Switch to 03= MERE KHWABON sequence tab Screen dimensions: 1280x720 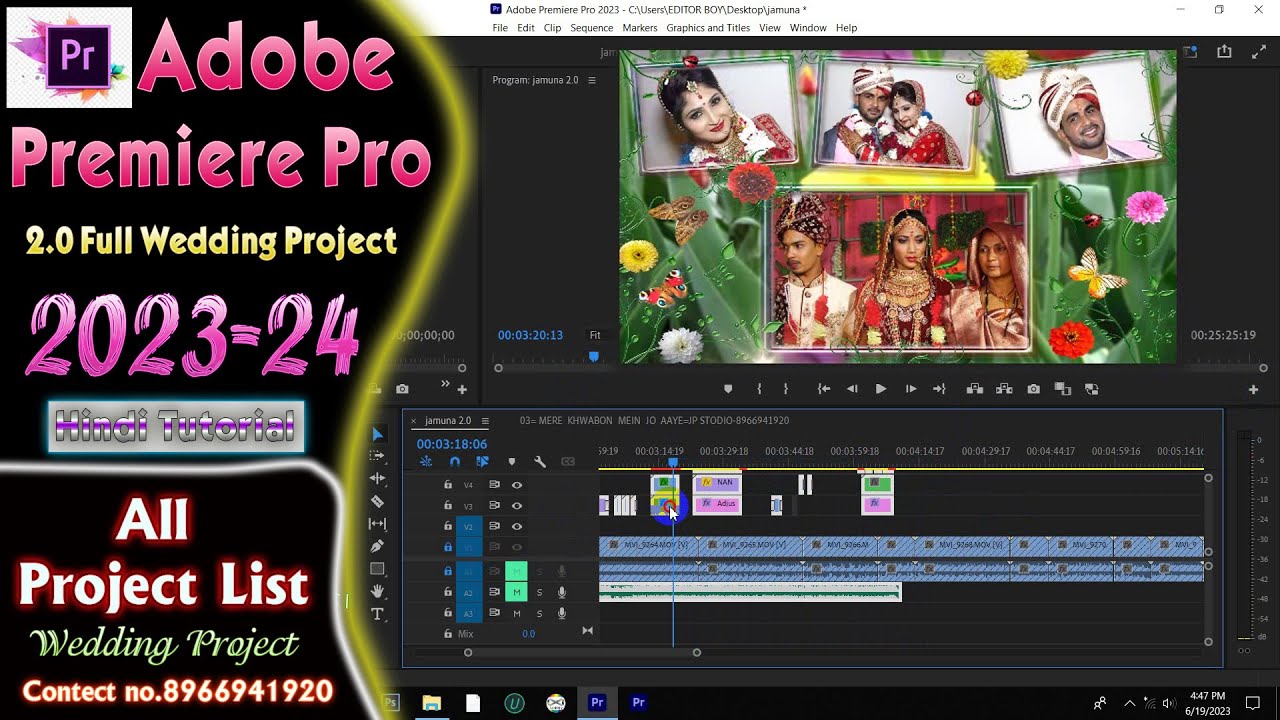tap(654, 421)
